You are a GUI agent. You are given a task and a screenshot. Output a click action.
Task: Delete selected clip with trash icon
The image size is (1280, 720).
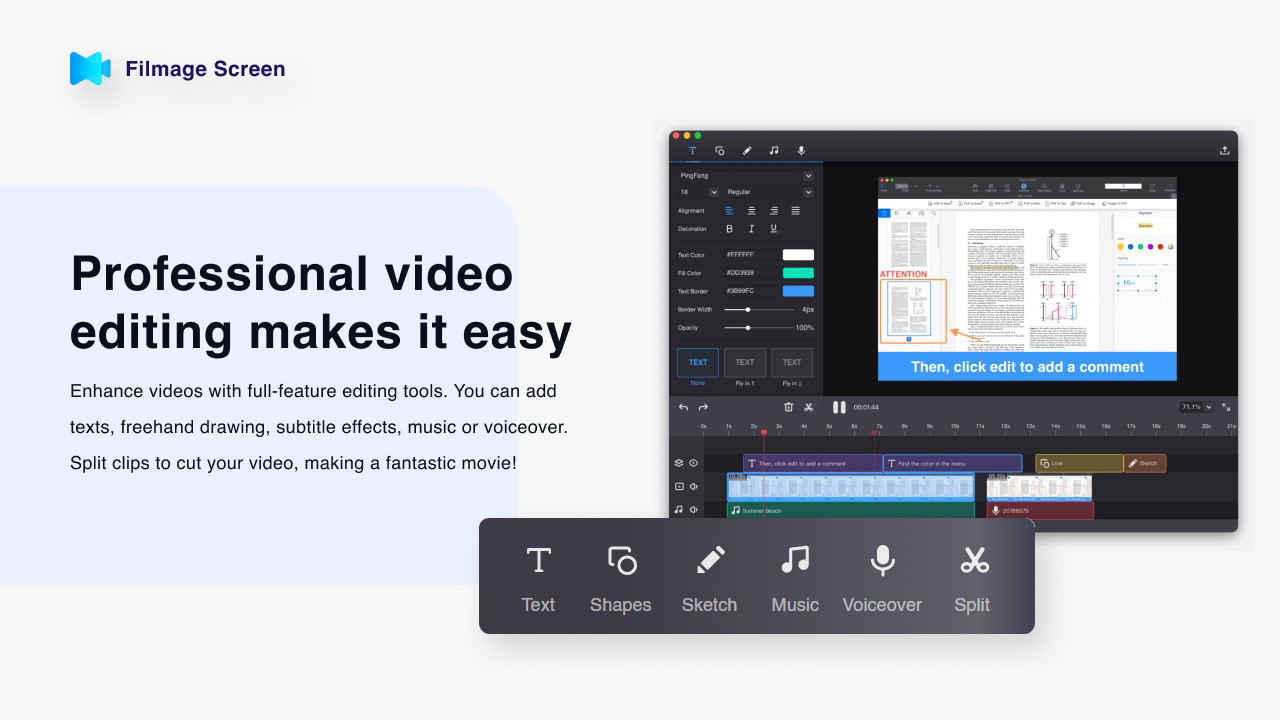788,407
